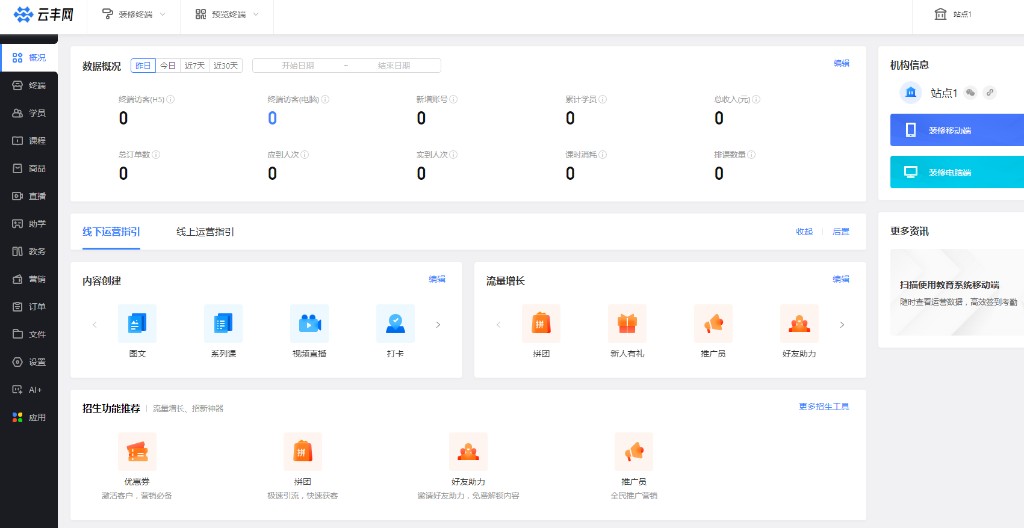The image size is (1024, 528).
Task: Open 好友助力 icon in 流量增长 card
Action: click(x=799, y=323)
